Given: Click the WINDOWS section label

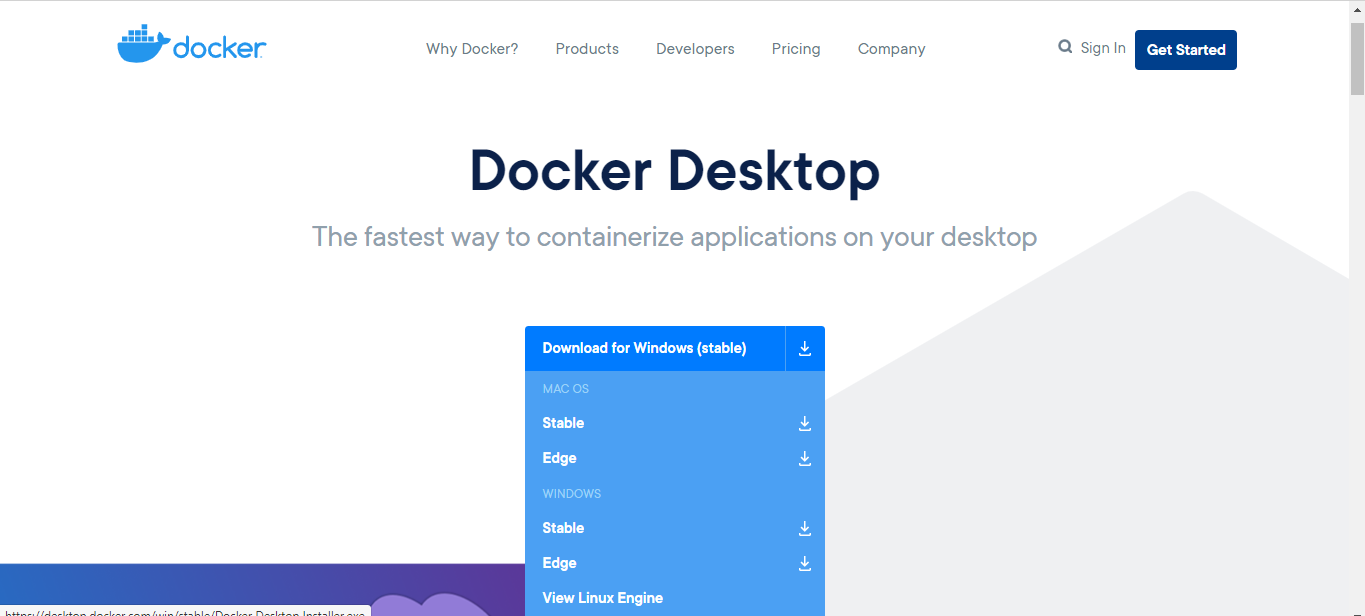Looking at the screenshot, I should pyautogui.click(x=572, y=494).
